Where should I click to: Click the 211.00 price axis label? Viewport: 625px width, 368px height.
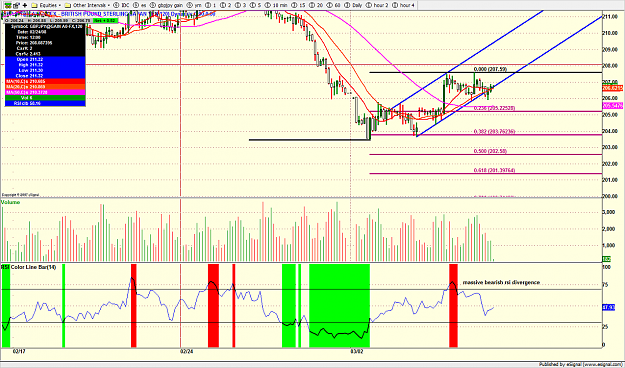click(x=611, y=17)
